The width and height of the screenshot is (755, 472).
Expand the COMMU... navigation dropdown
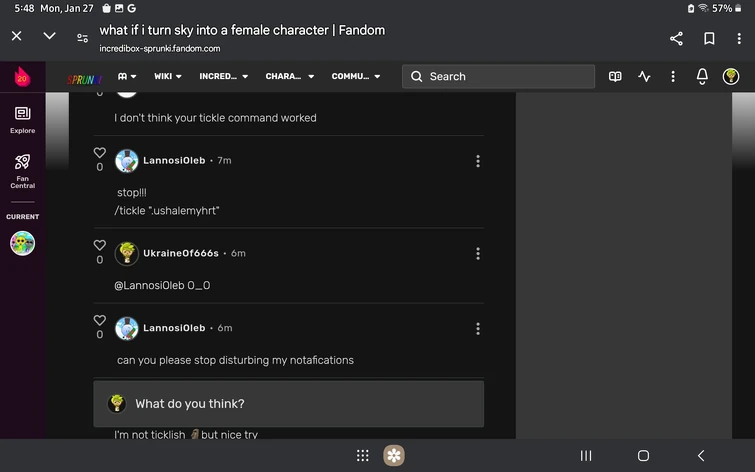356,77
